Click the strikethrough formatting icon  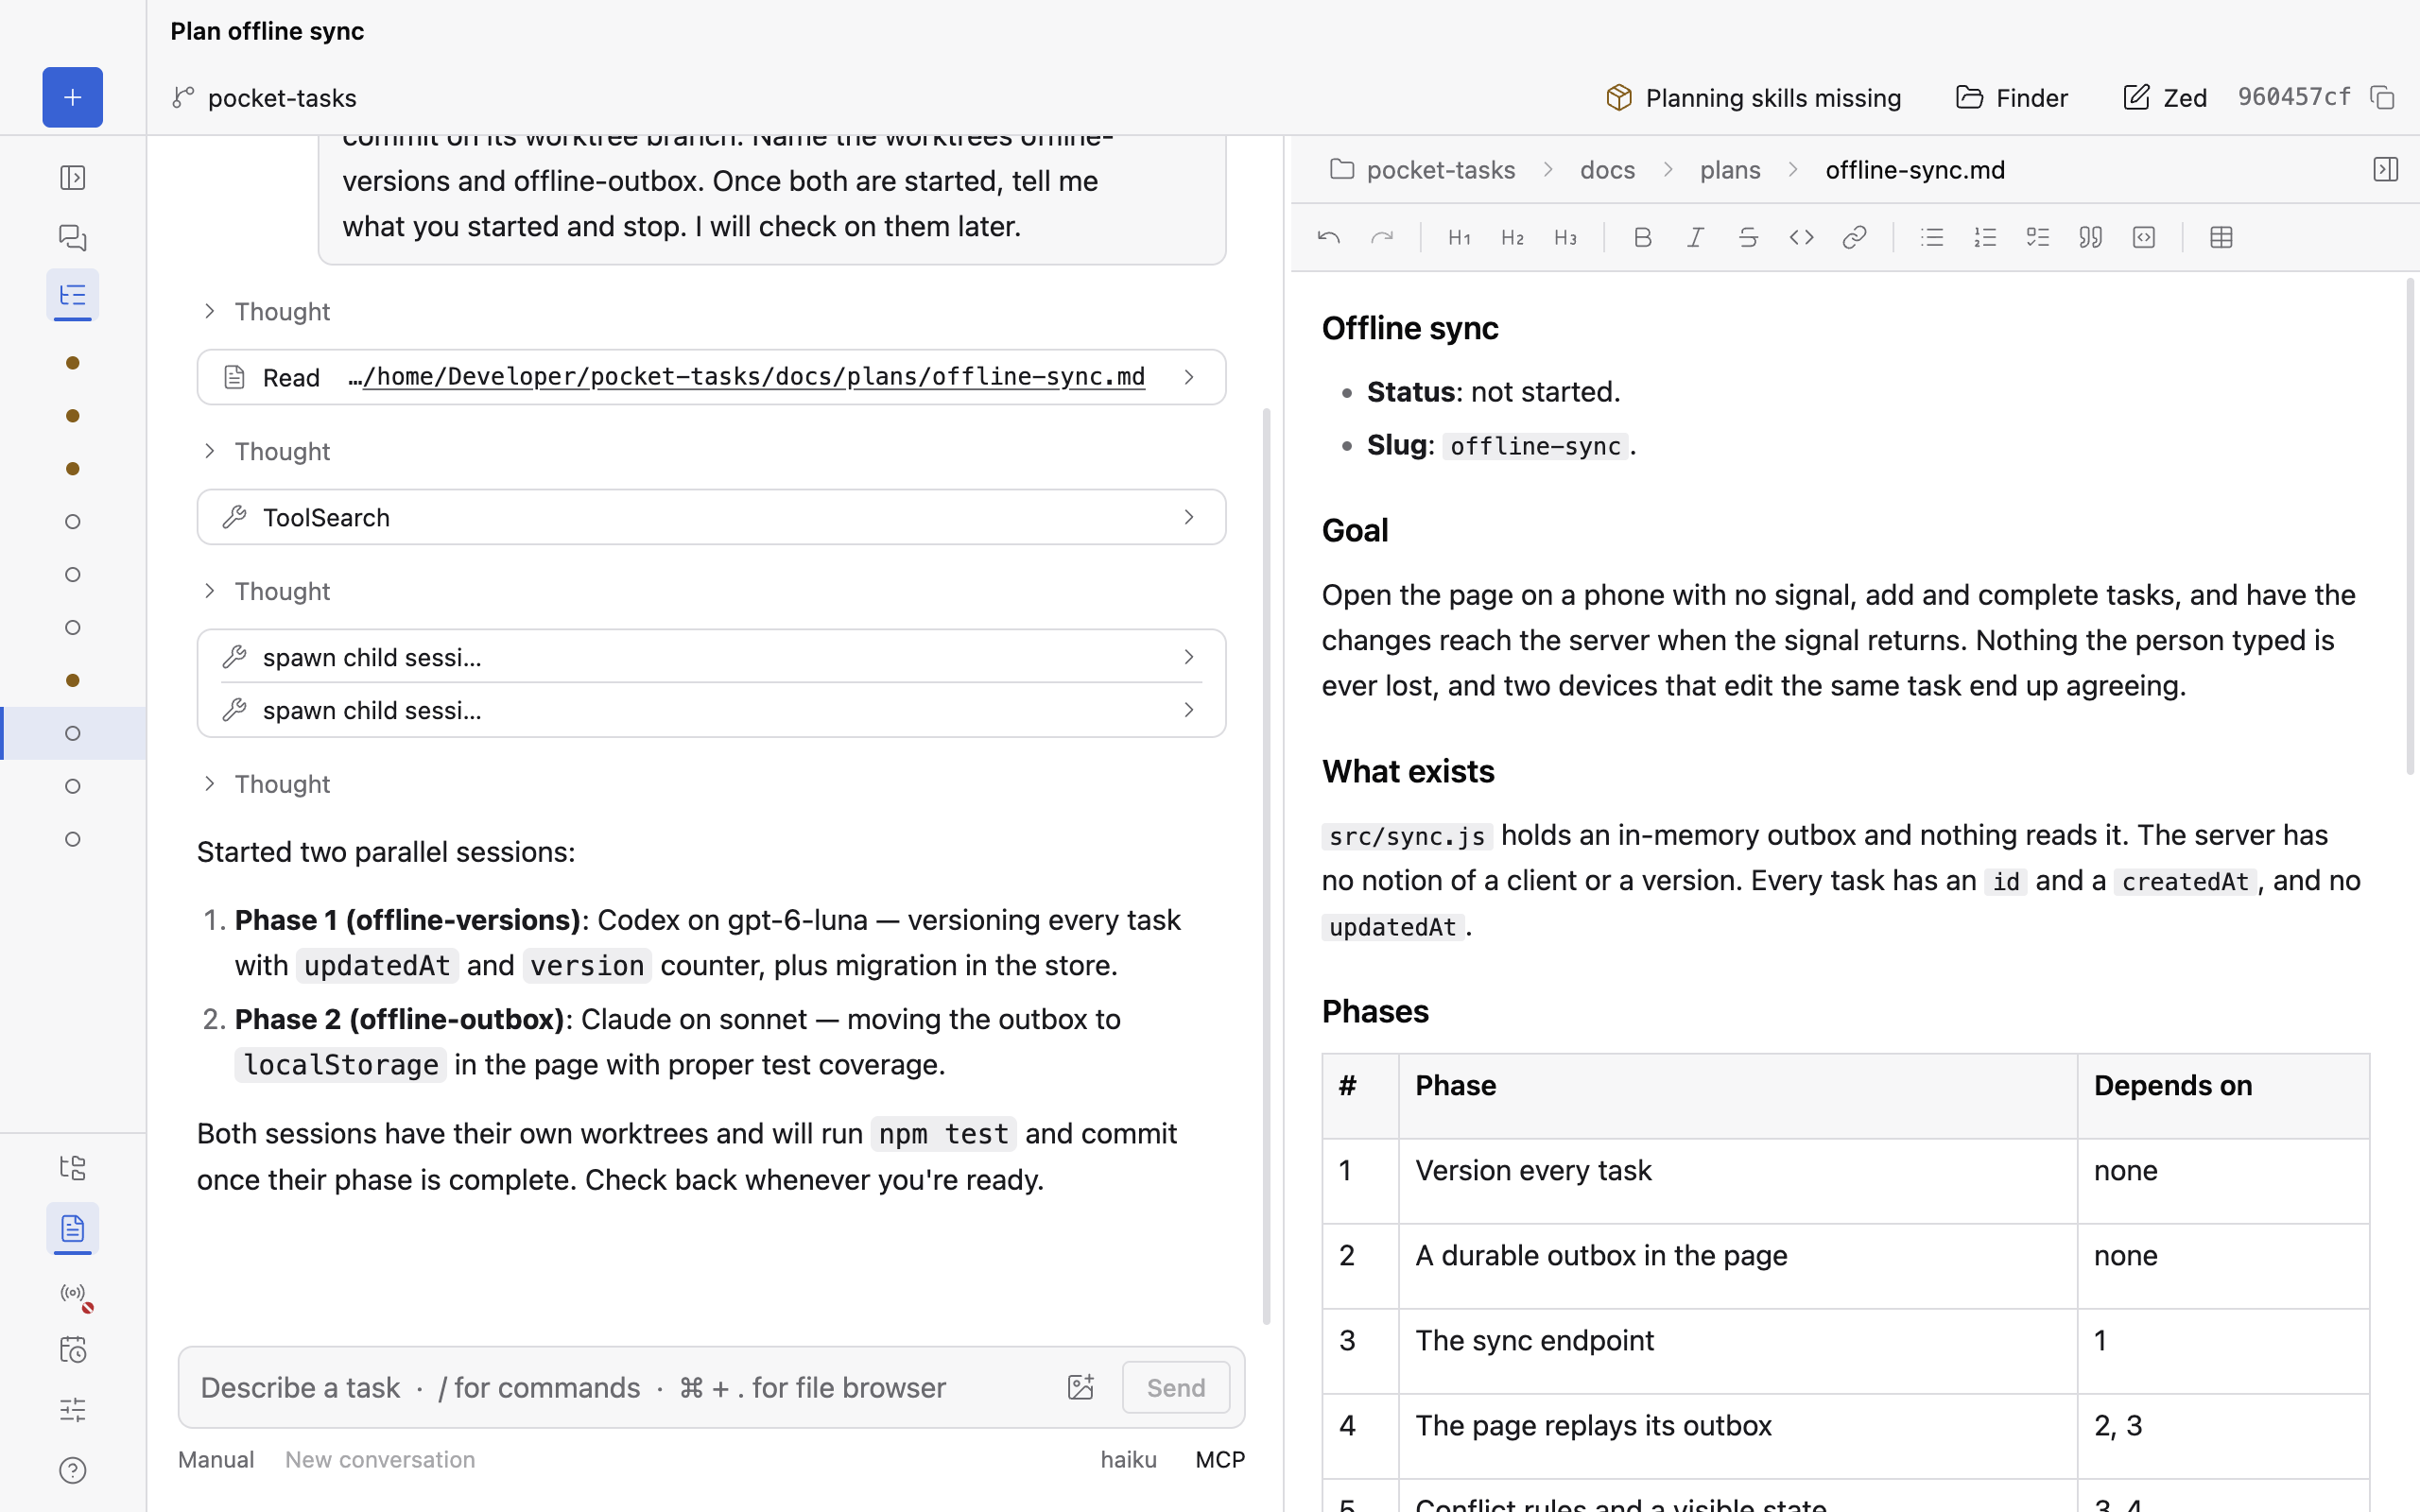point(1748,237)
